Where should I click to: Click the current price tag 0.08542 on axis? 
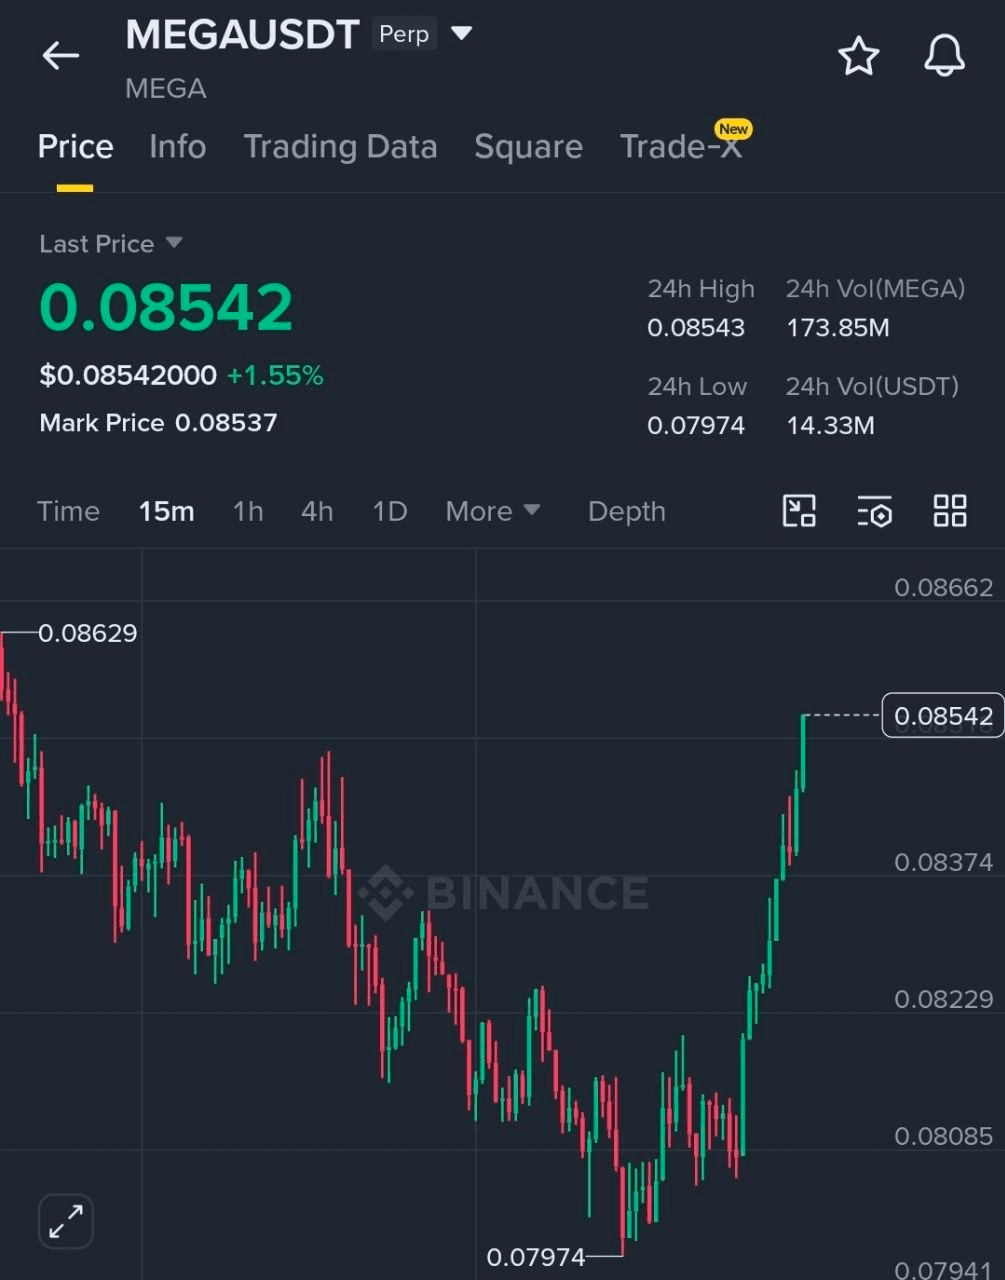(x=943, y=716)
